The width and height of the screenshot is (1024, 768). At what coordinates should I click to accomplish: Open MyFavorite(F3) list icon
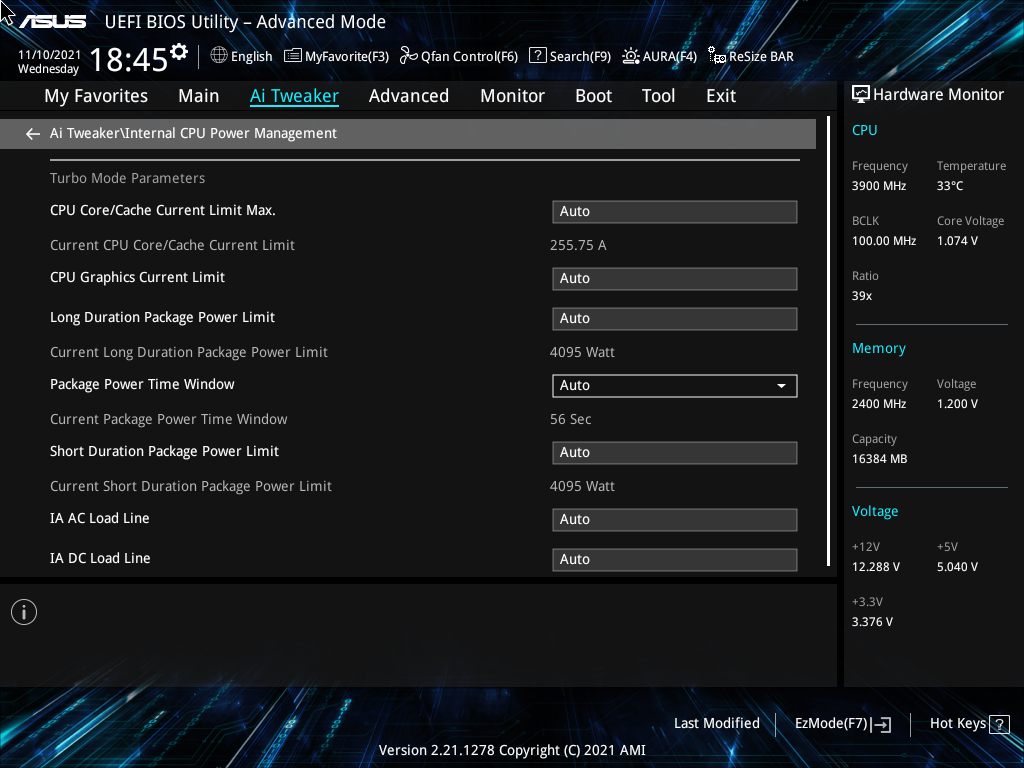[x=293, y=56]
